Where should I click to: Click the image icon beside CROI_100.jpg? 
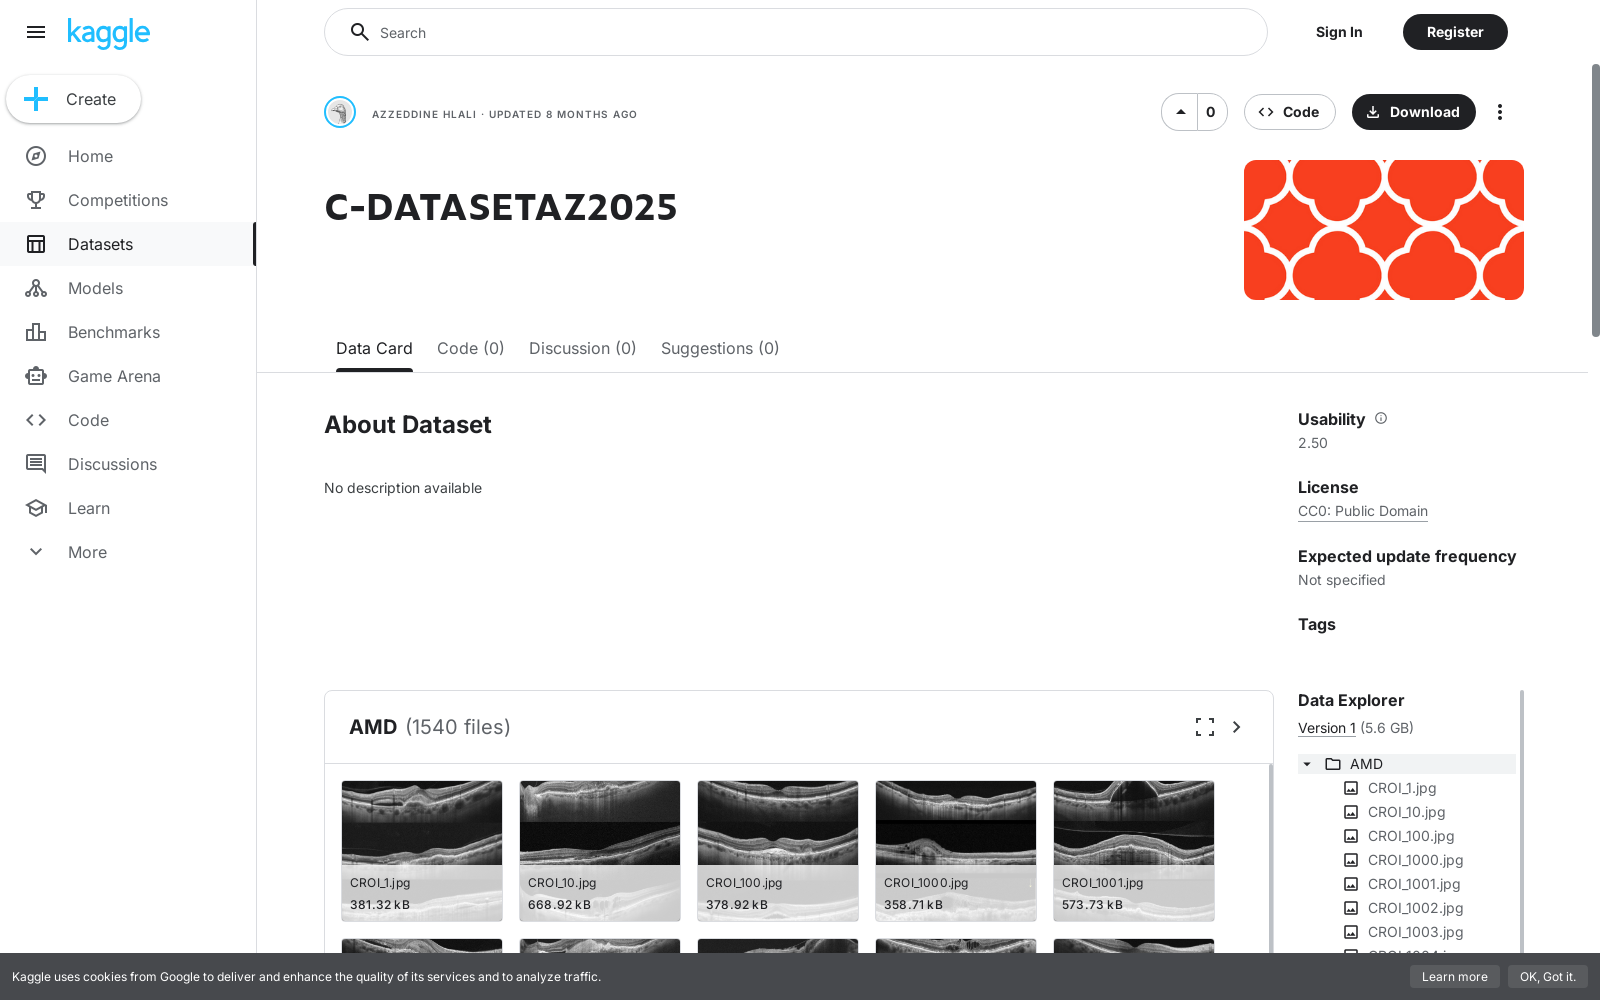1351,836
